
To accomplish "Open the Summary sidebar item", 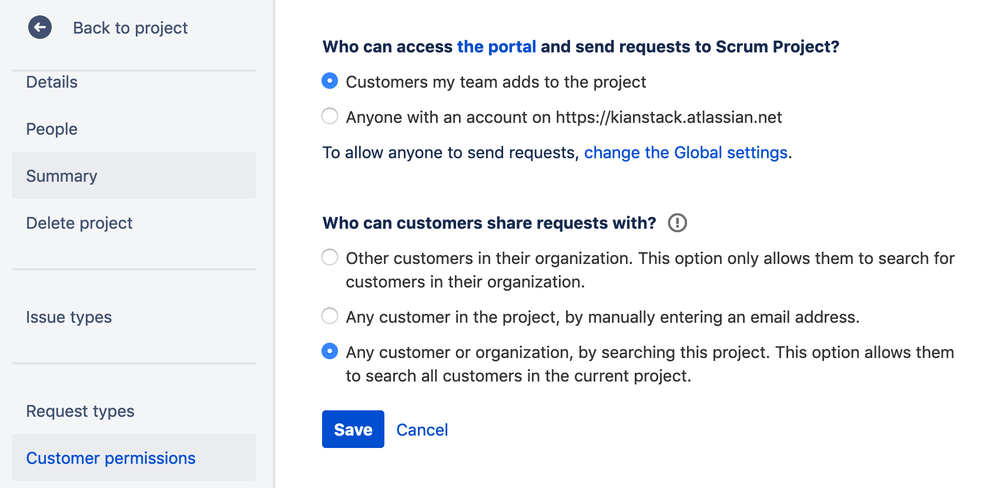I will pyautogui.click(x=62, y=176).
